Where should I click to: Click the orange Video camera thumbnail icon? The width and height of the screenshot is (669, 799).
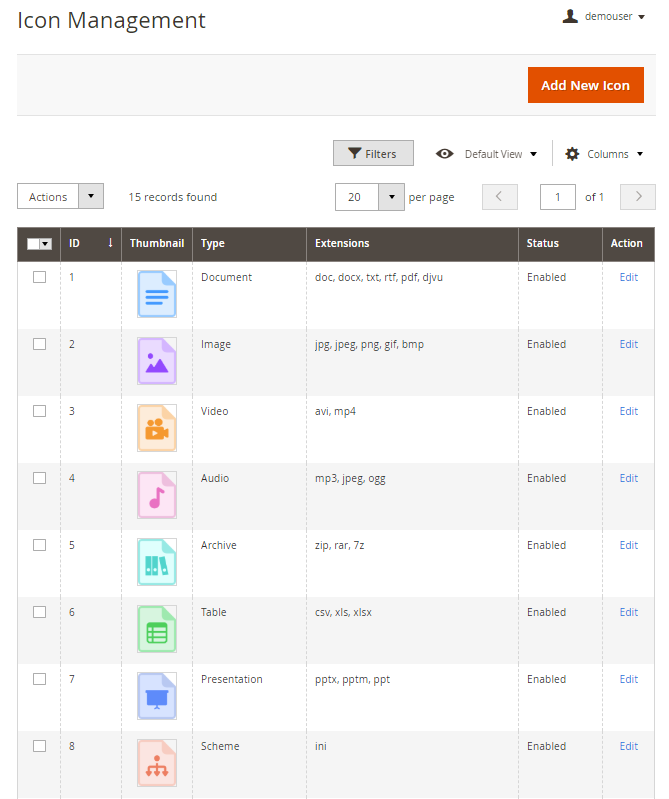156,428
